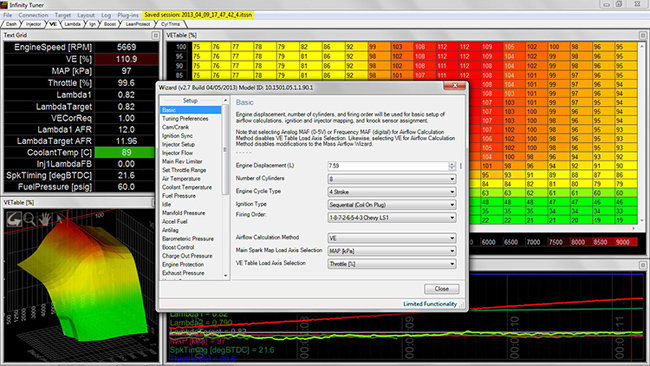The image size is (650, 366).
Task: Open the Log menu
Action: [x=106, y=15]
